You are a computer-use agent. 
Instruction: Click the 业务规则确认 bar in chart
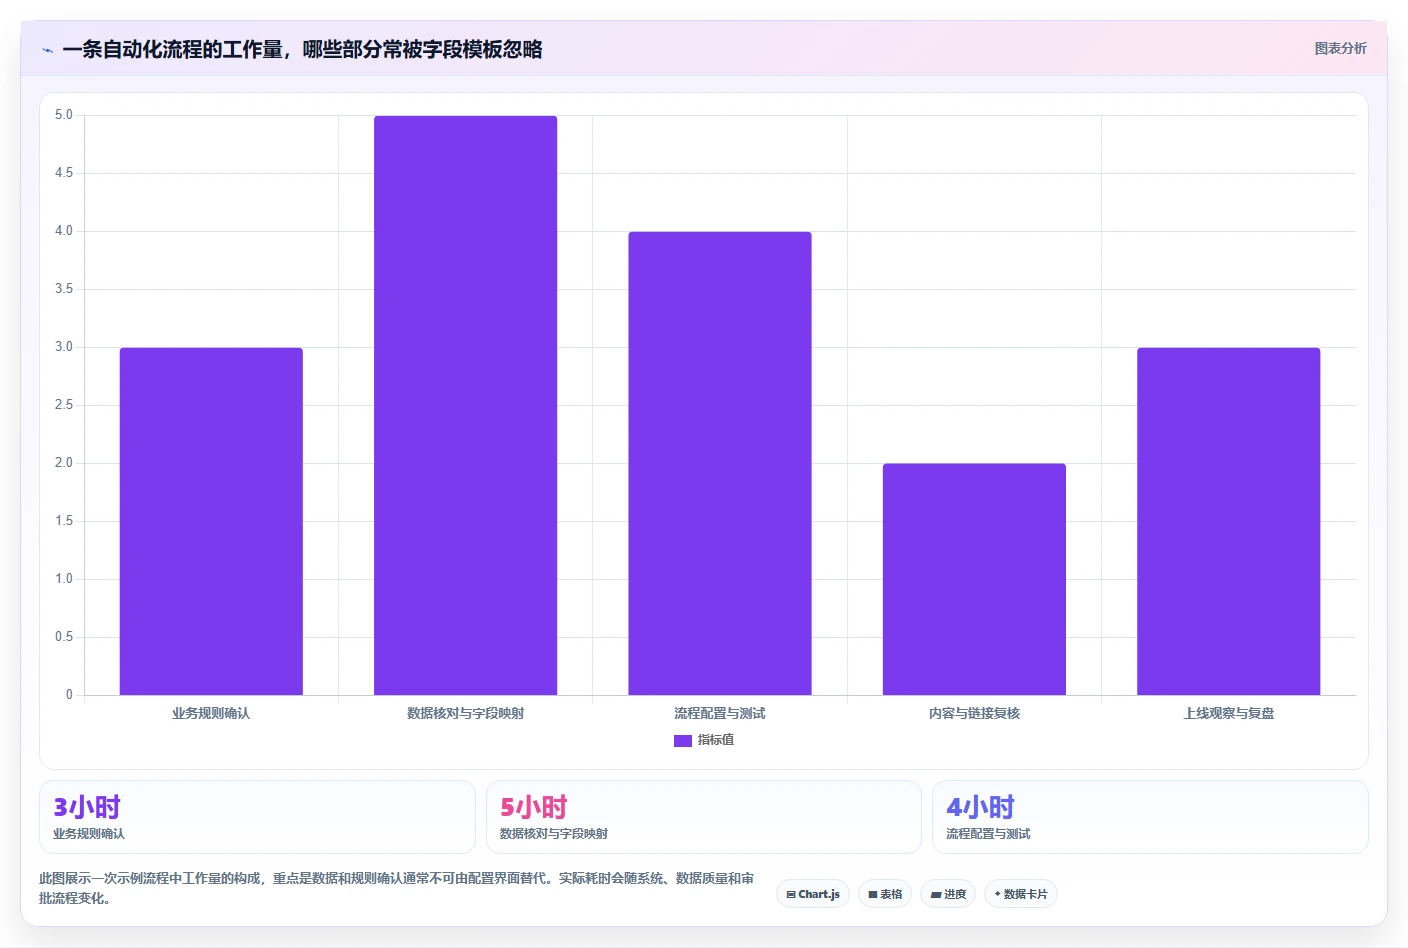click(211, 521)
